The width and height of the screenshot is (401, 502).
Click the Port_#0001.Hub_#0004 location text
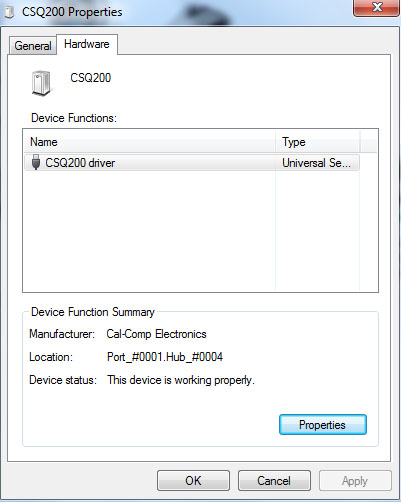(x=165, y=357)
